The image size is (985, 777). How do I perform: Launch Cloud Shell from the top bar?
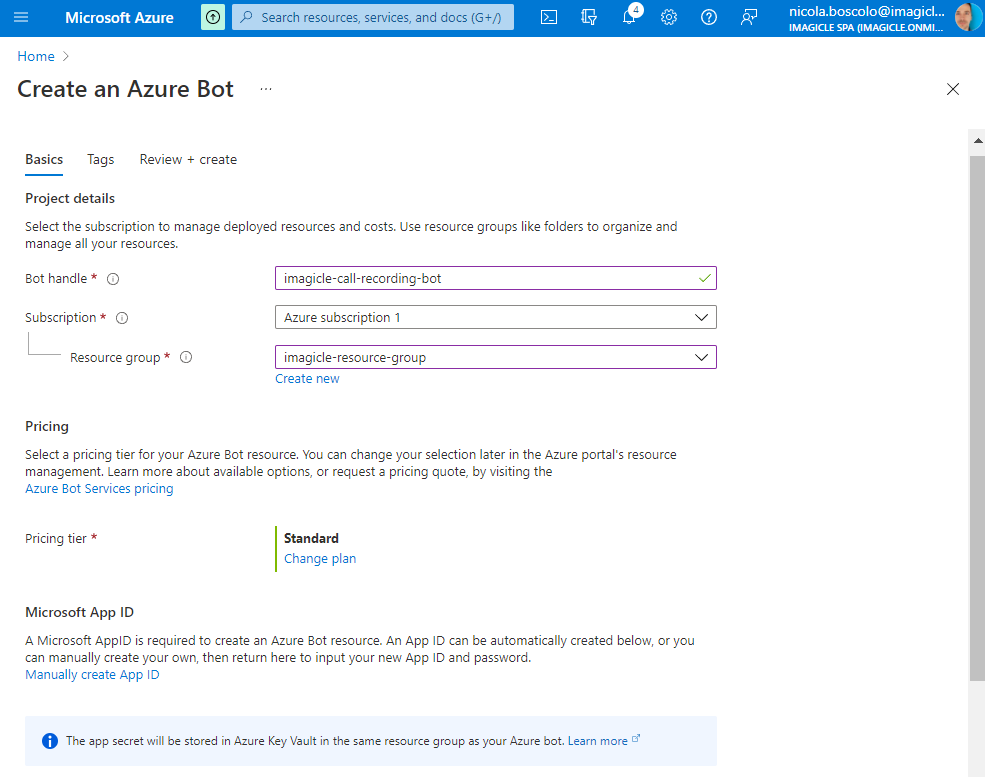[549, 17]
